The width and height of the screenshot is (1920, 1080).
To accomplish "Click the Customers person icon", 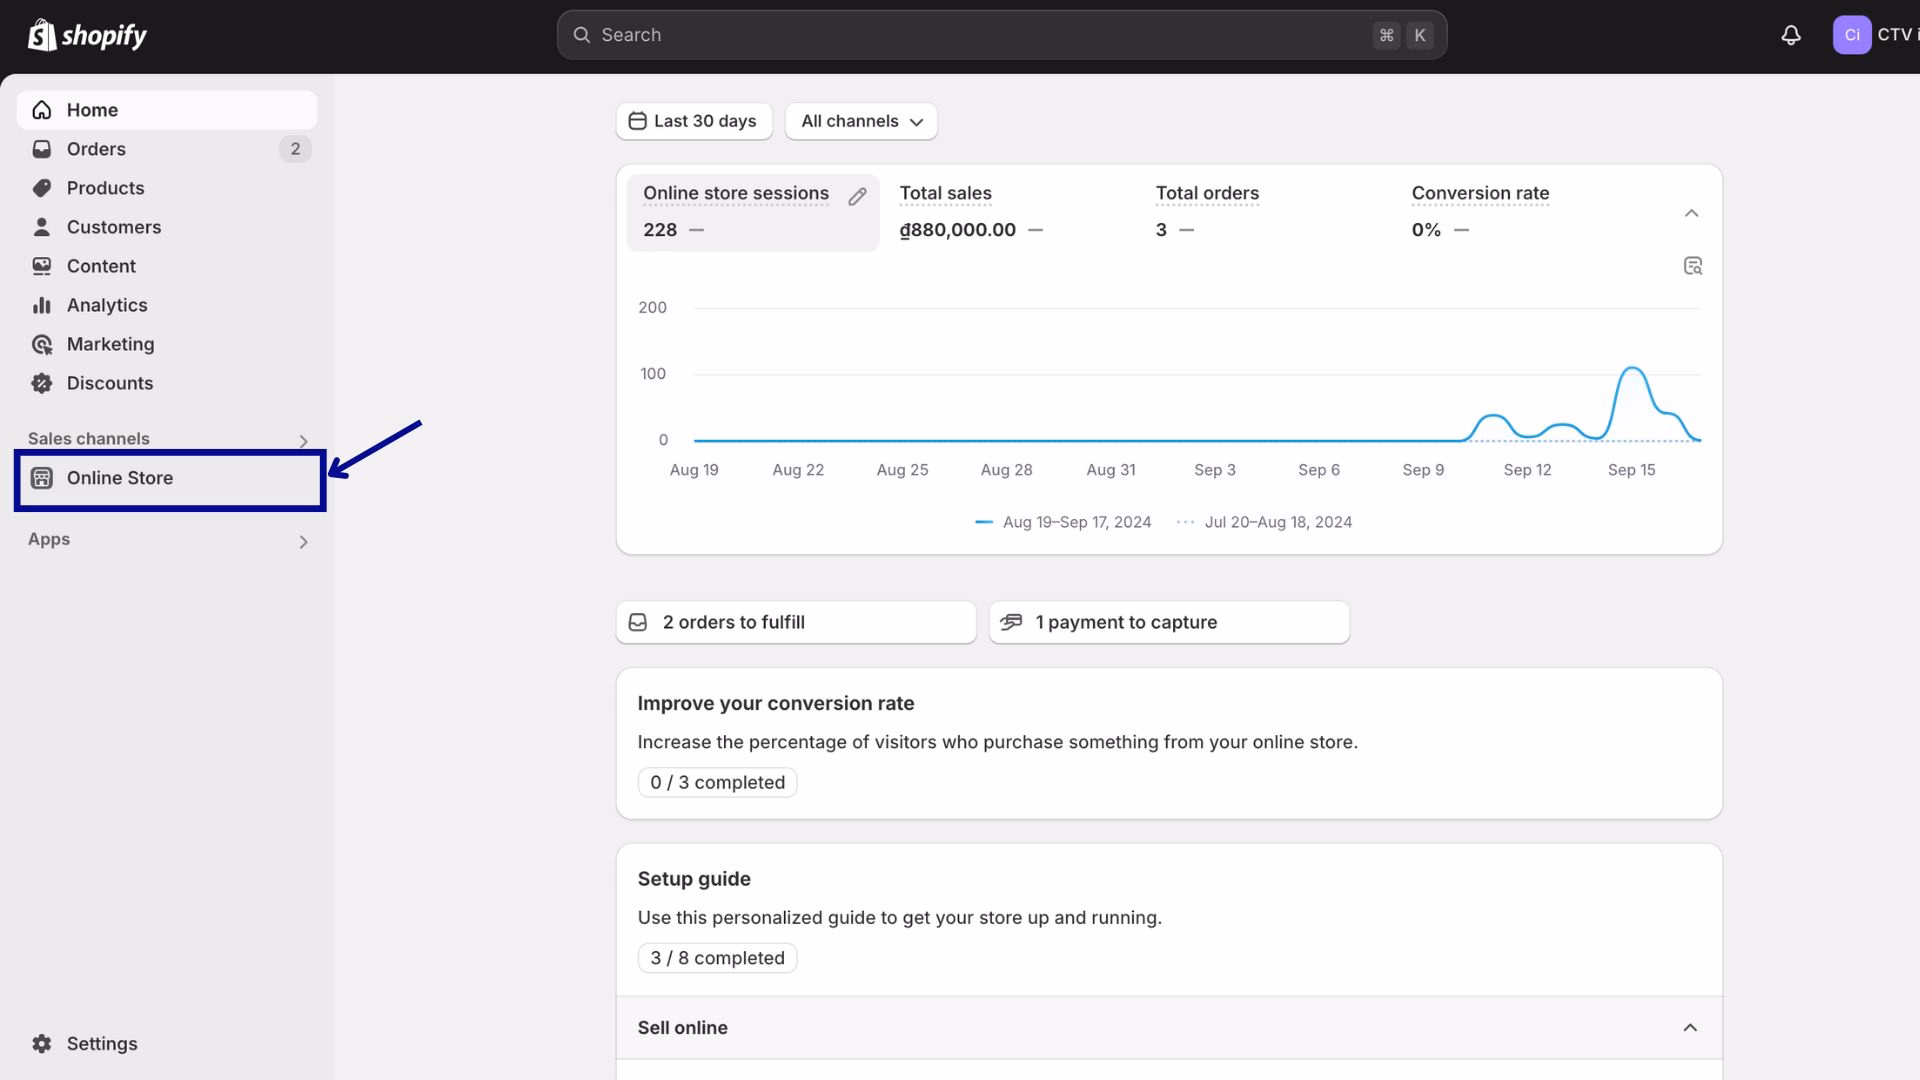I will pos(42,227).
